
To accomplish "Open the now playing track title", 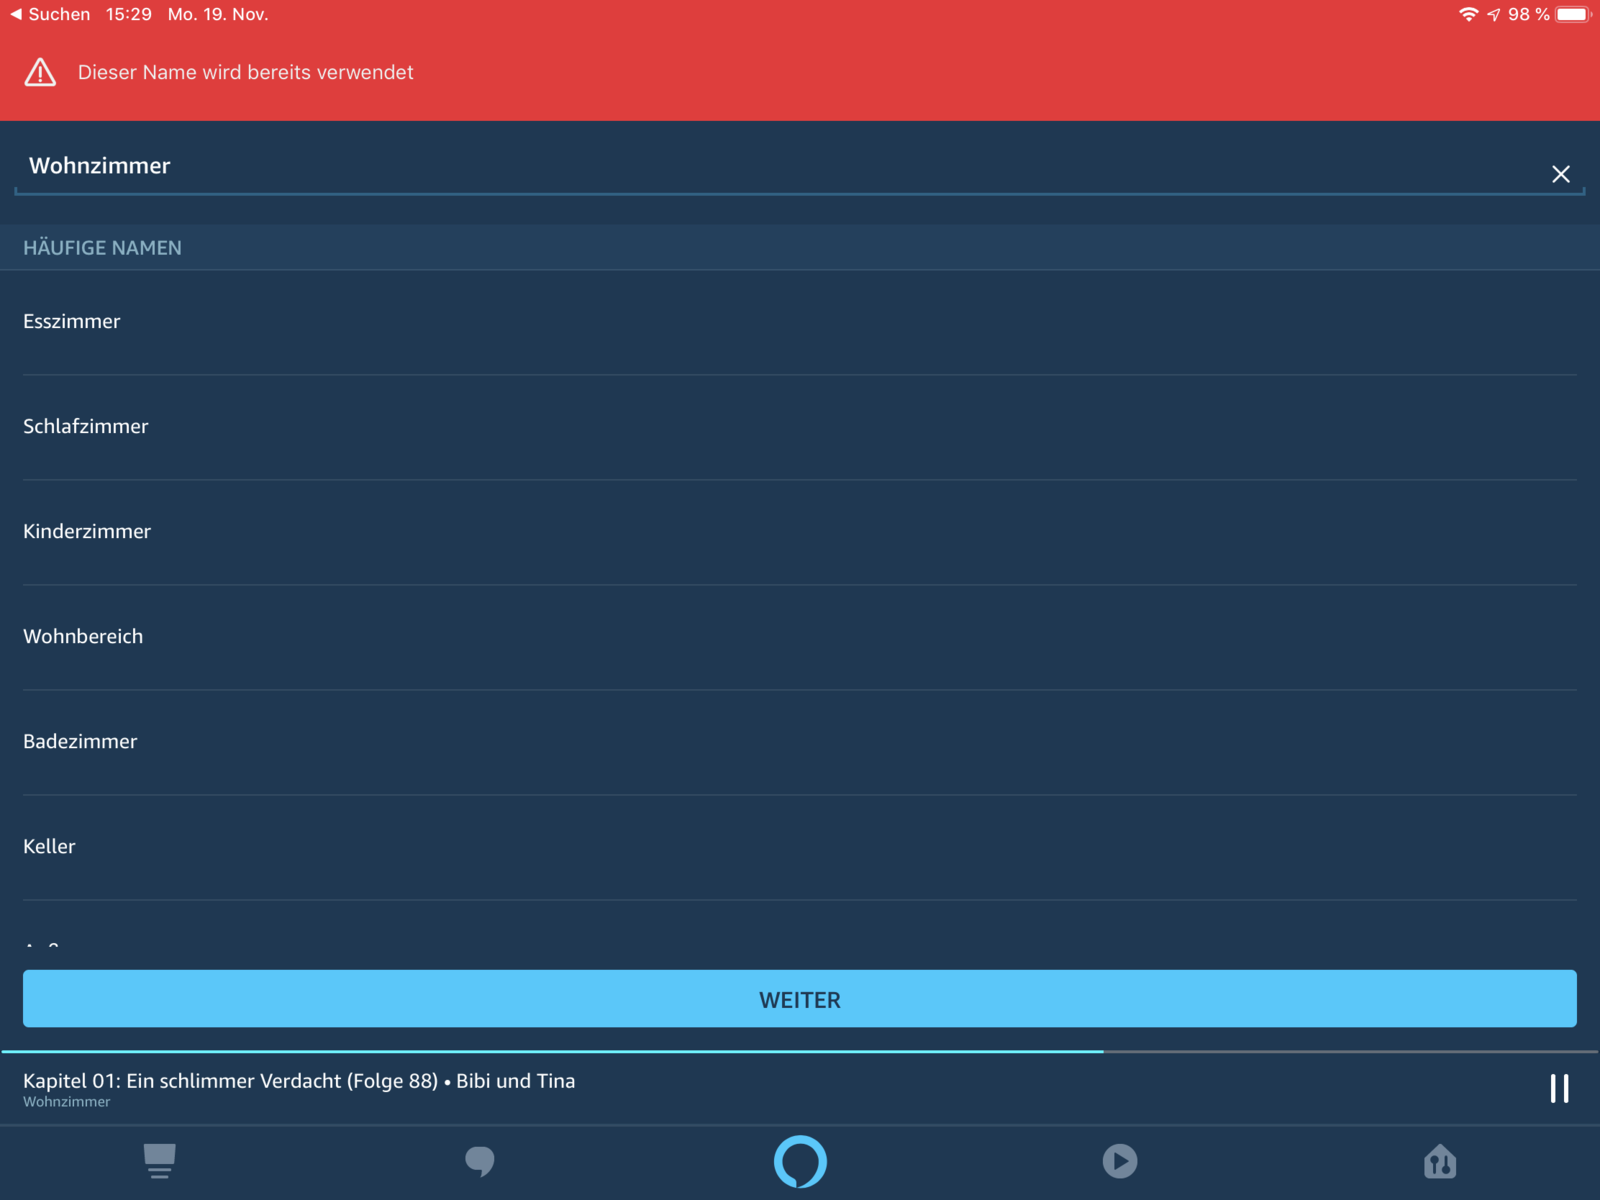I will point(299,1081).
